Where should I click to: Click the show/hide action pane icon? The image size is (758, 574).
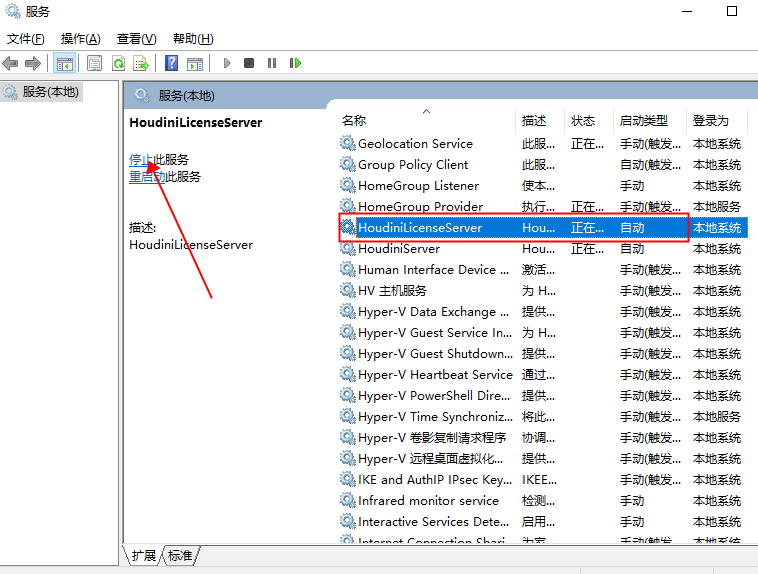(195, 63)
